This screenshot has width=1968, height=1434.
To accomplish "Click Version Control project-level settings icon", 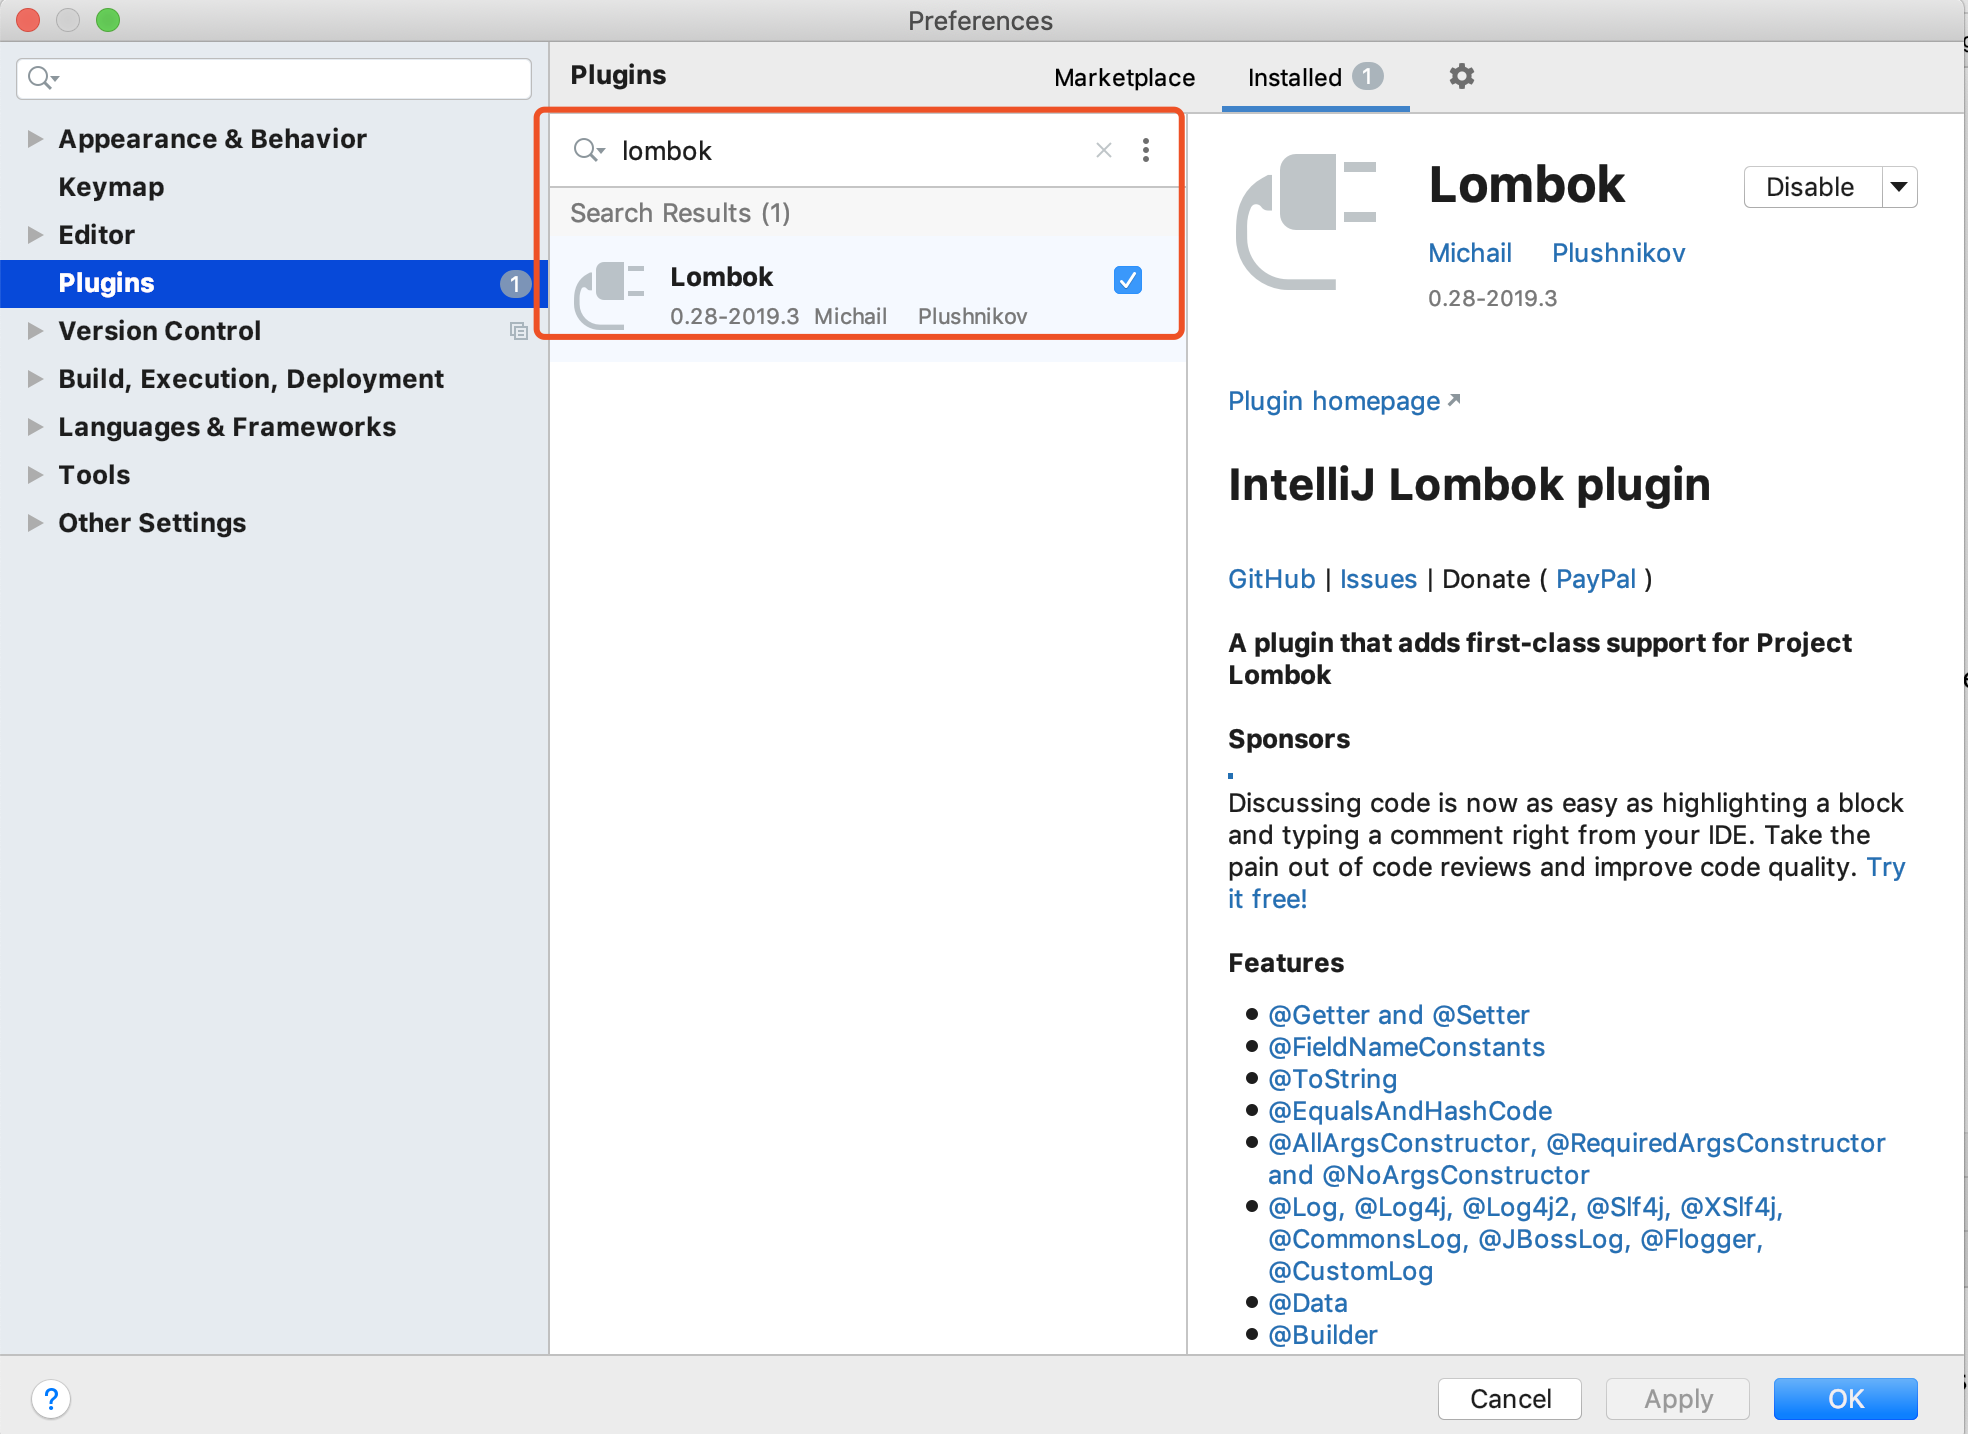I will [x=518, y=331].
